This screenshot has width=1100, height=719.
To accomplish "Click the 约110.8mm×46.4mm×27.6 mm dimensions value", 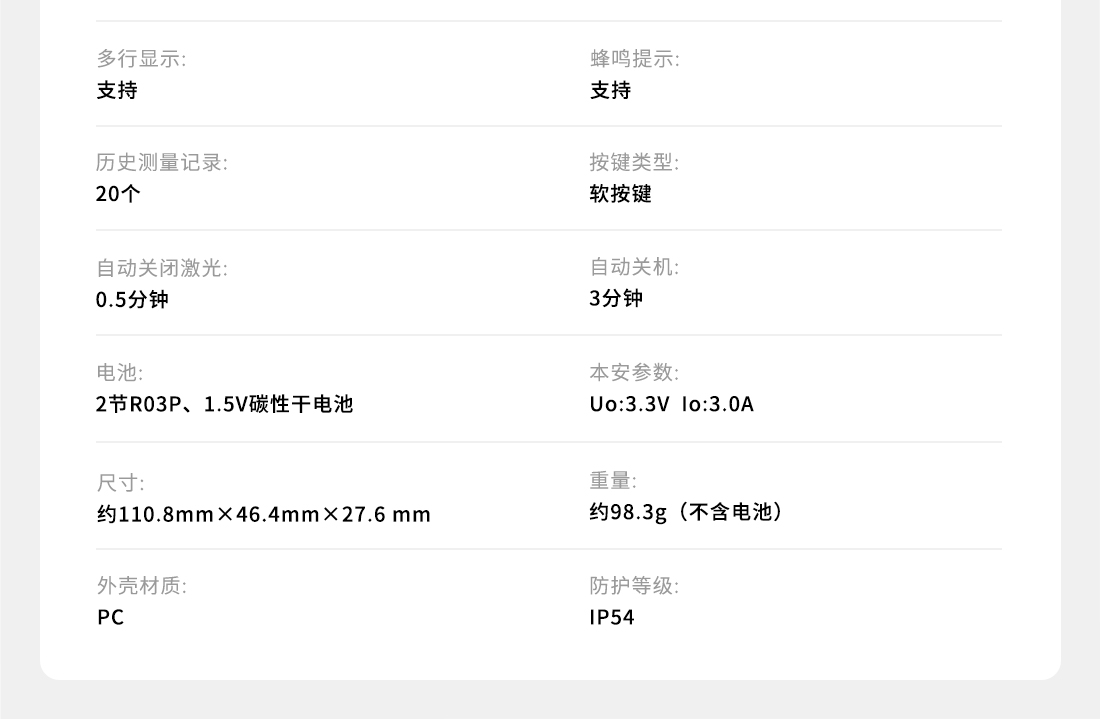I will [x=264, y=514].
